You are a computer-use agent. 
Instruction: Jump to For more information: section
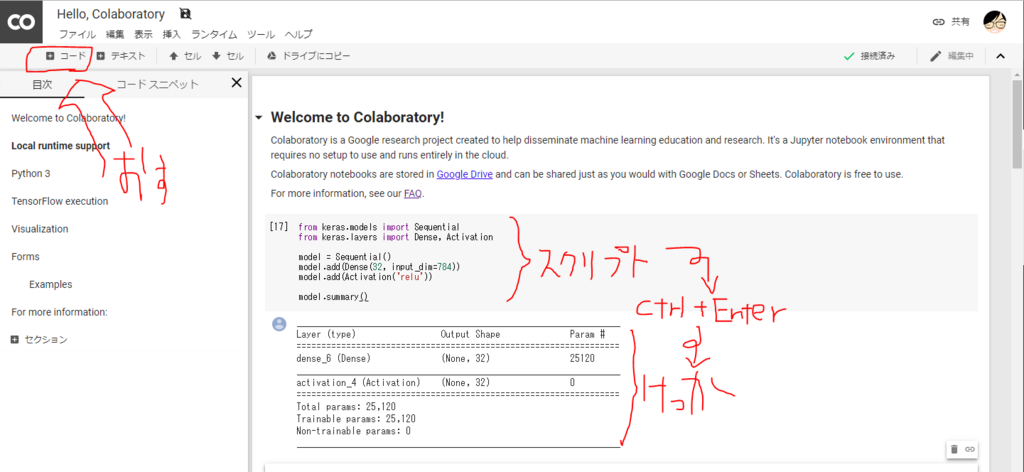[x=59, y=312]
